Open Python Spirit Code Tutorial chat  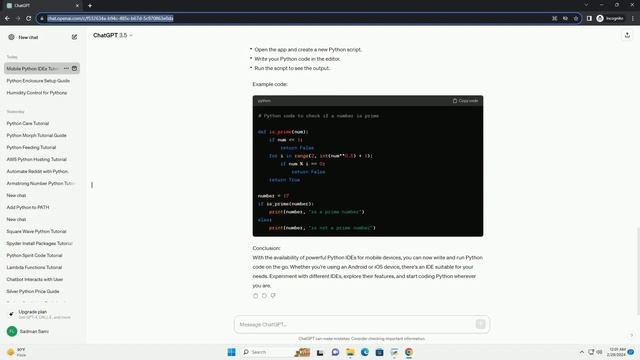[34, 256]
